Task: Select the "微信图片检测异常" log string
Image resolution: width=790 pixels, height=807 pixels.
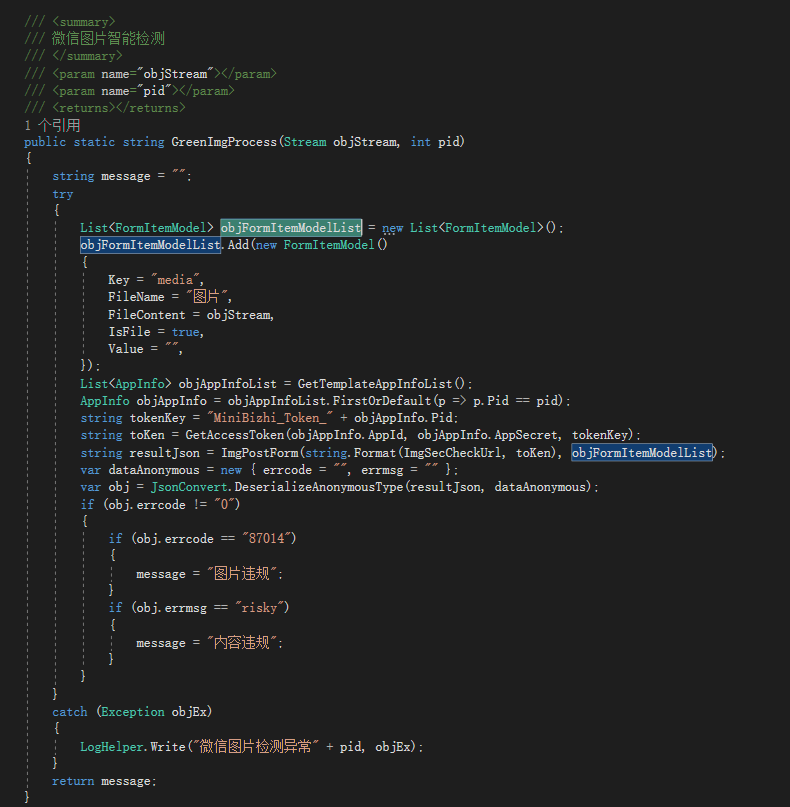Action: pos(256,746)
